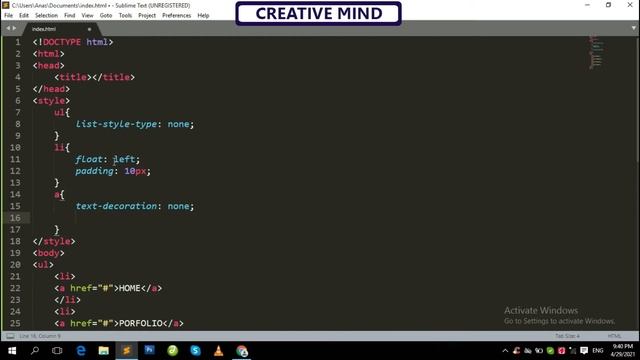Click the PORFOLIO text on line 25

coord(140,323)
